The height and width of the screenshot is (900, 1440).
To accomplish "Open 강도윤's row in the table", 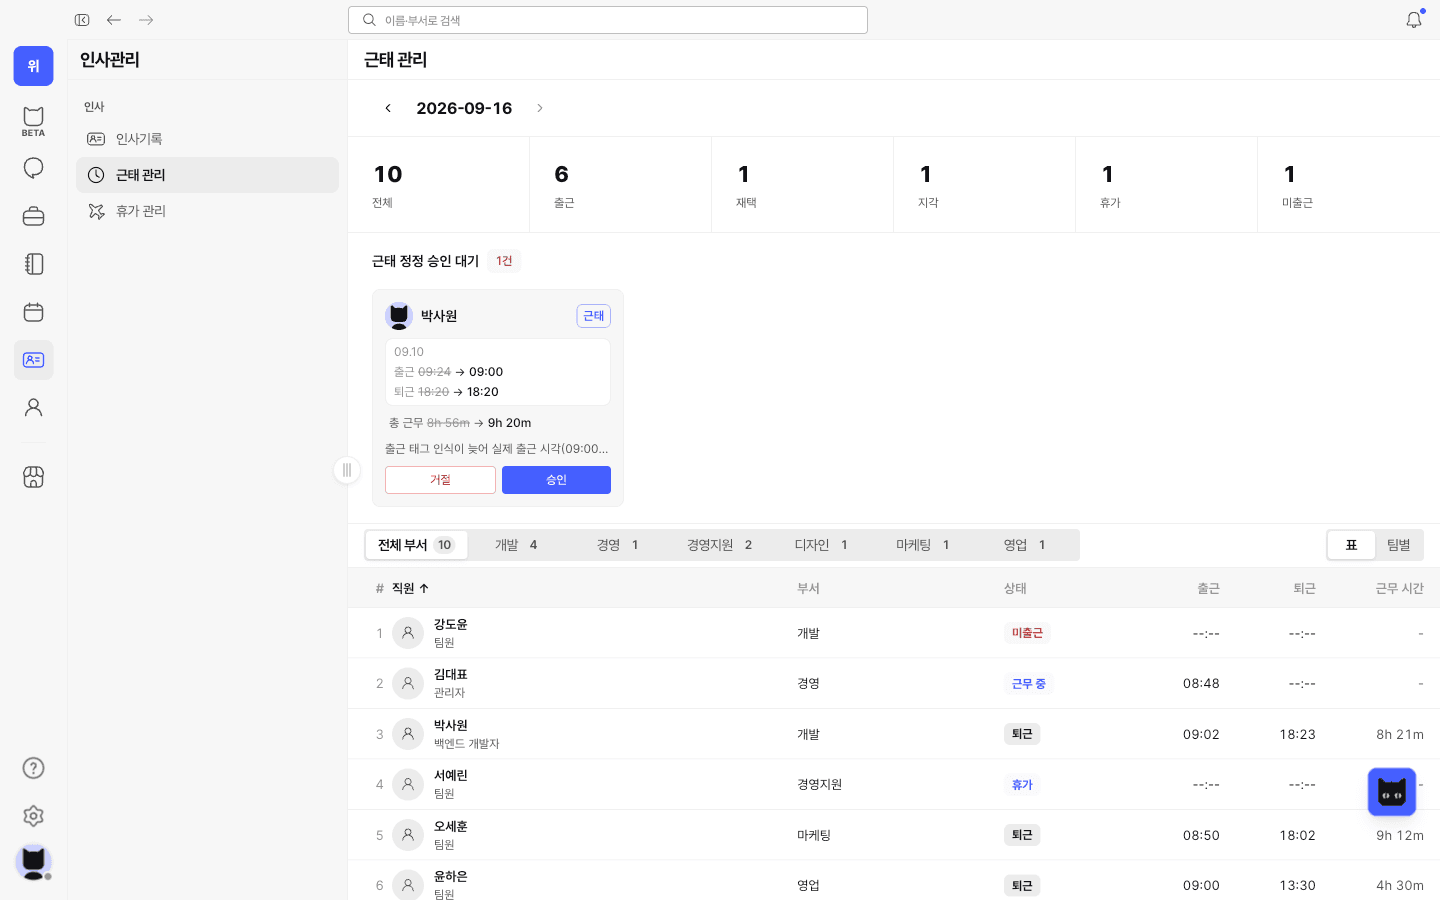I will [894, 633].
